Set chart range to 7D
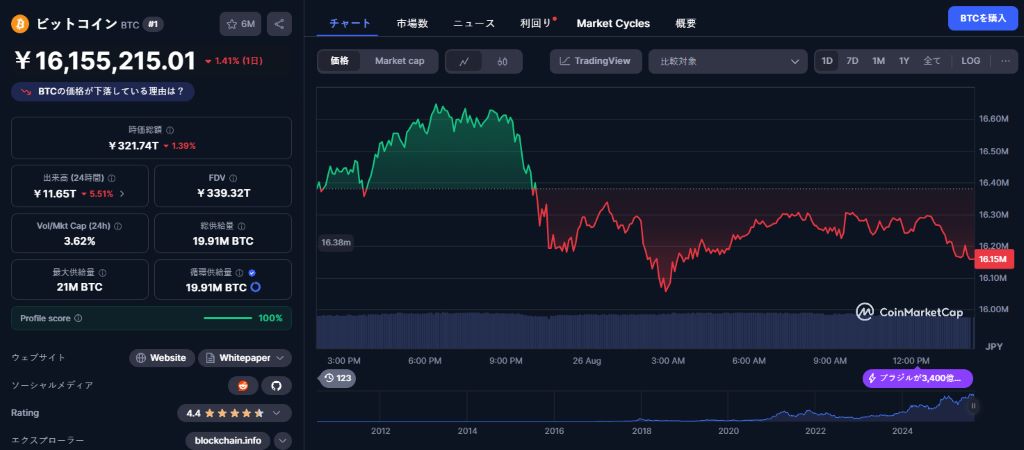 [x=852, y=61]
